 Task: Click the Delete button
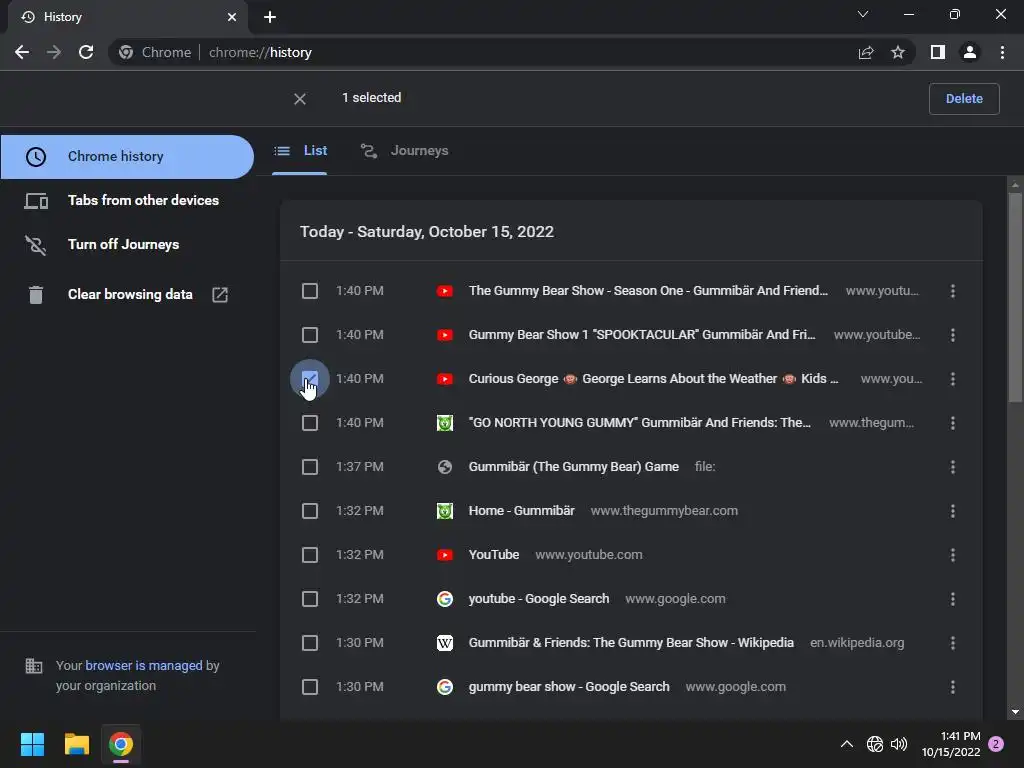[x=964, y=99]
